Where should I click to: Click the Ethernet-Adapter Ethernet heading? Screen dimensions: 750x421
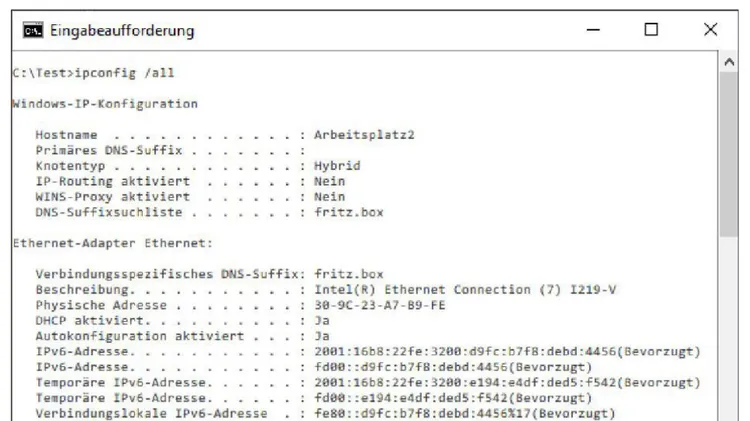pos(112,243)
